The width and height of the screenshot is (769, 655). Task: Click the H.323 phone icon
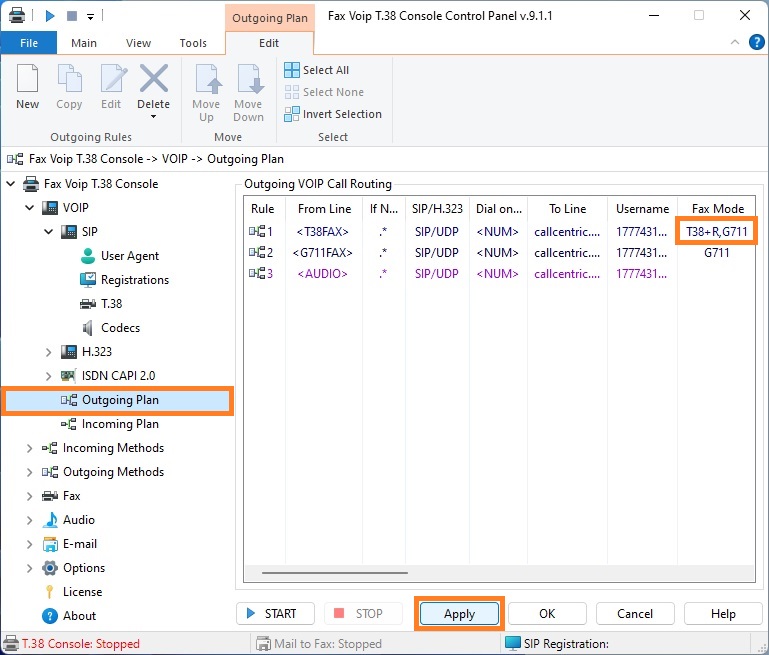point(69,352)
